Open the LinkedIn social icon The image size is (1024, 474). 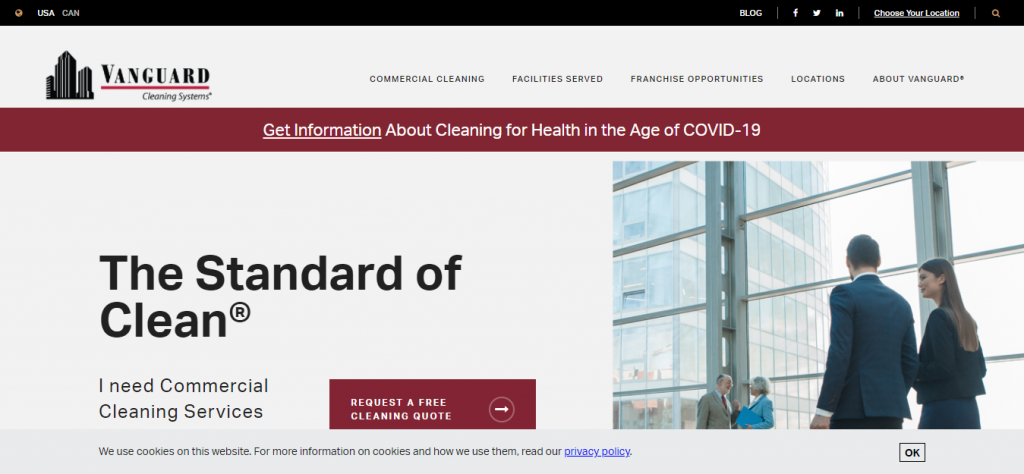pos(839,13)
